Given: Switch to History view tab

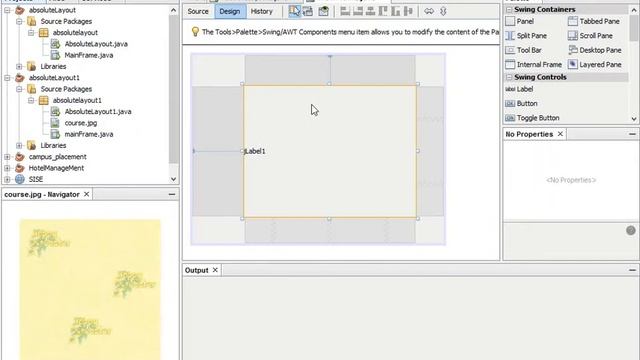Looking at the screenshot, I should pyautogui.click(x=262, y=11).
